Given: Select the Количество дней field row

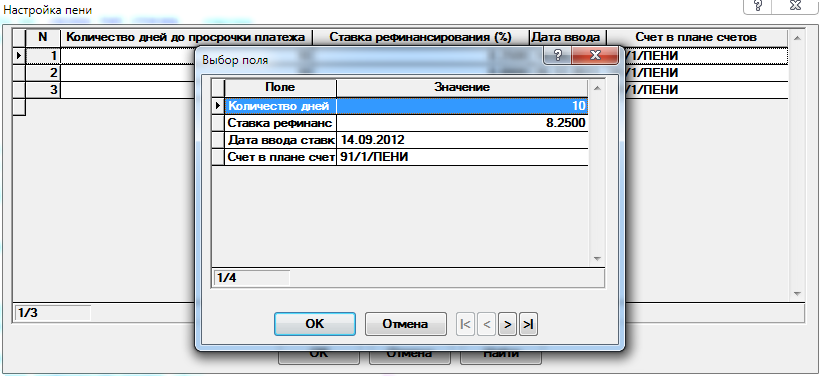Looking at the screenshot, I should click(x=401, y=106).
